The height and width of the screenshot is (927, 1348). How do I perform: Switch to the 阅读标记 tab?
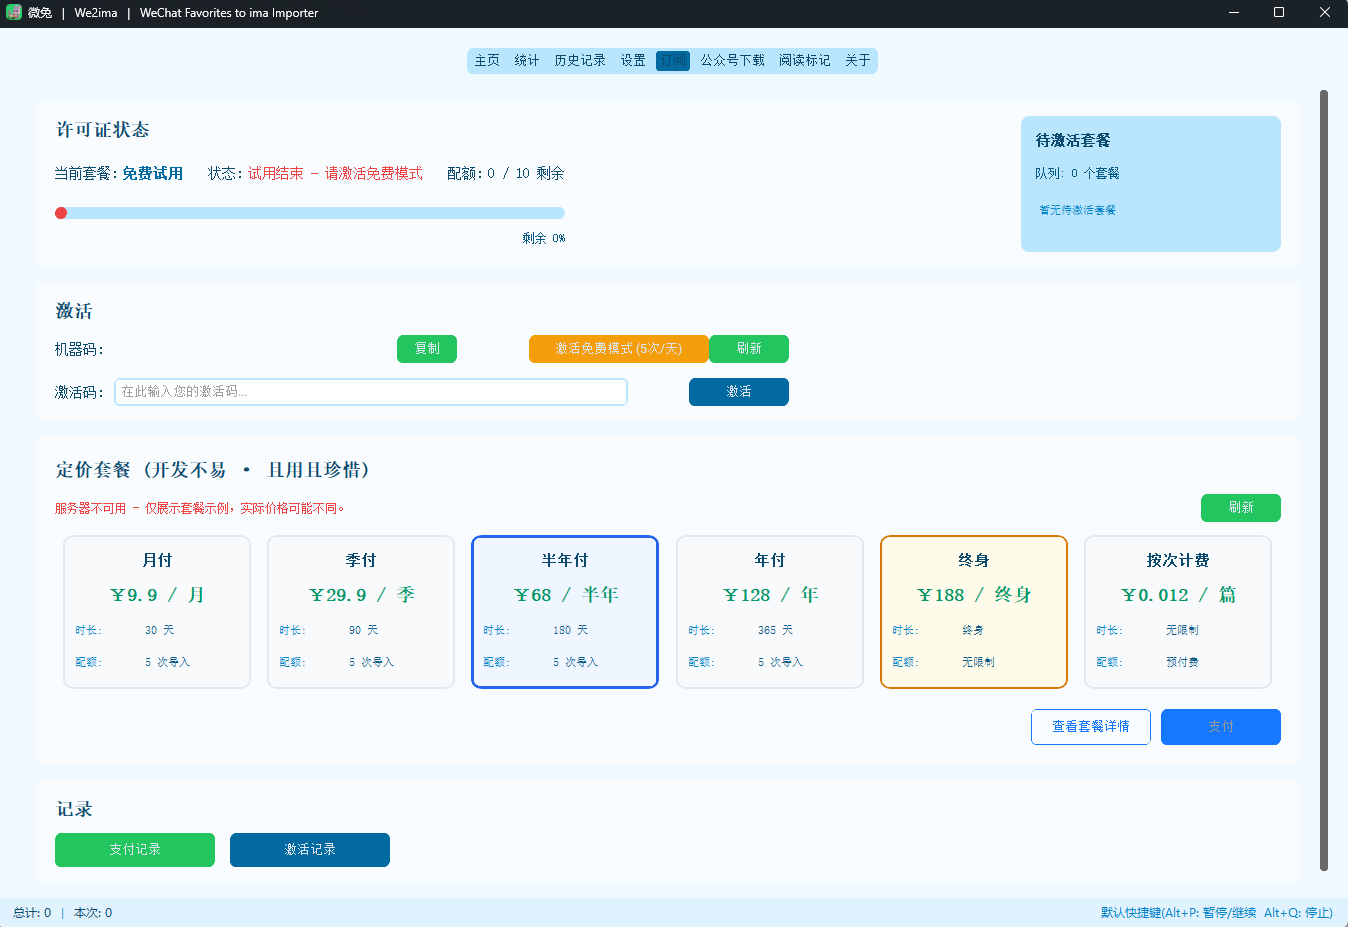click(x=805, y=61)
